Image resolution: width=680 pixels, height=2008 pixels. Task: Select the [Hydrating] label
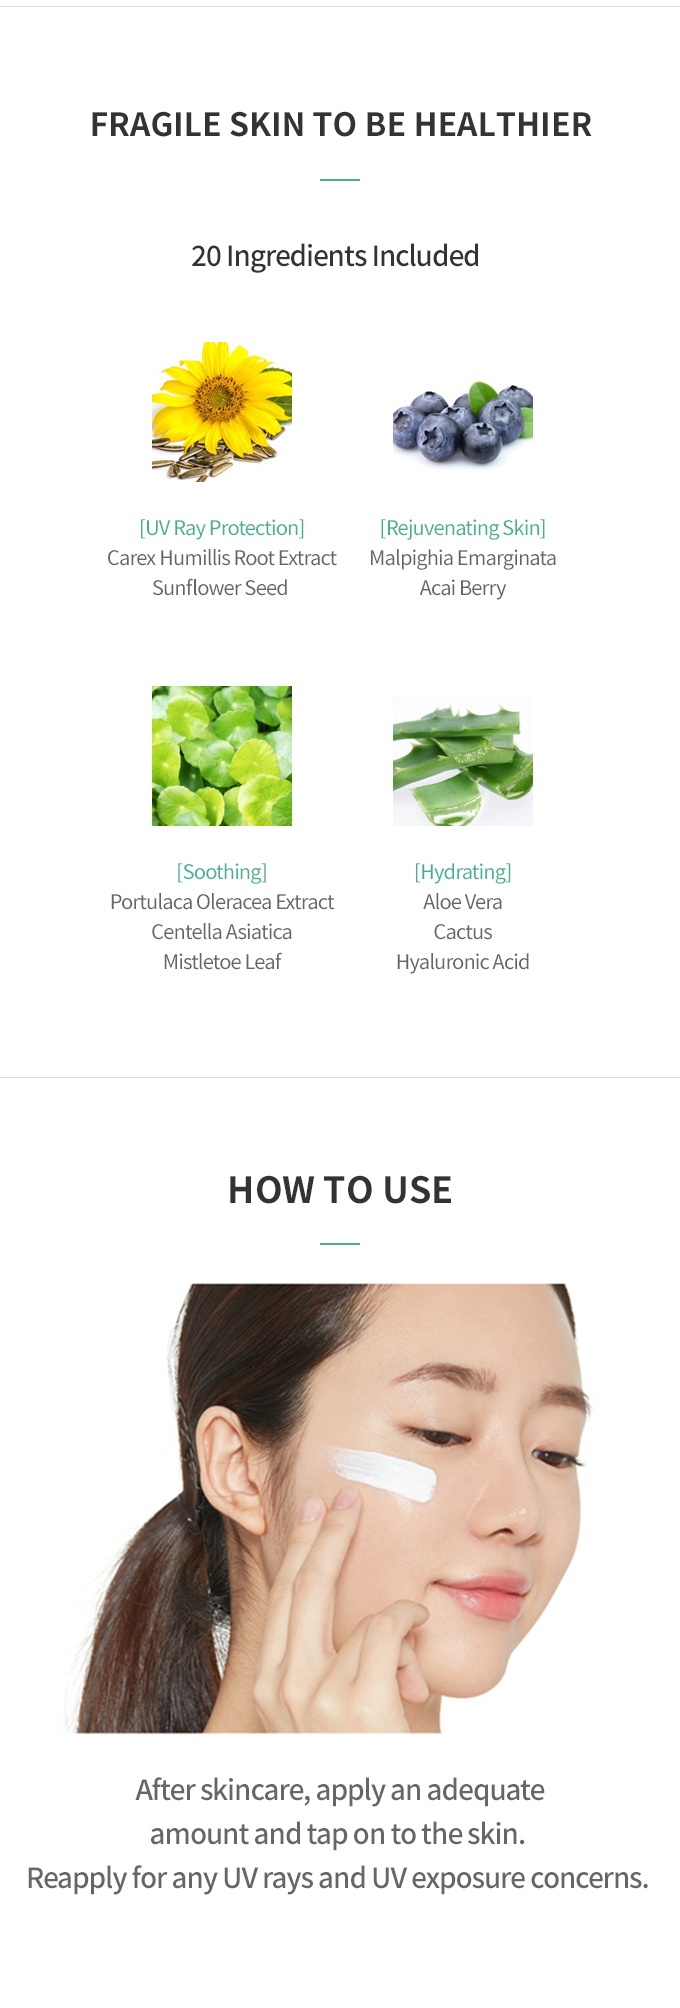point(463,872)
